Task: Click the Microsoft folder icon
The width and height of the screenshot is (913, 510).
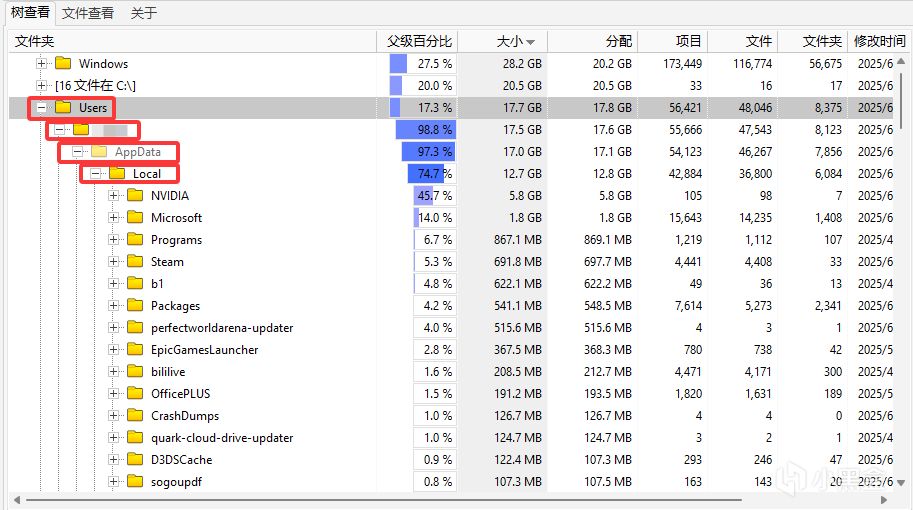Action: pos(135,217)
